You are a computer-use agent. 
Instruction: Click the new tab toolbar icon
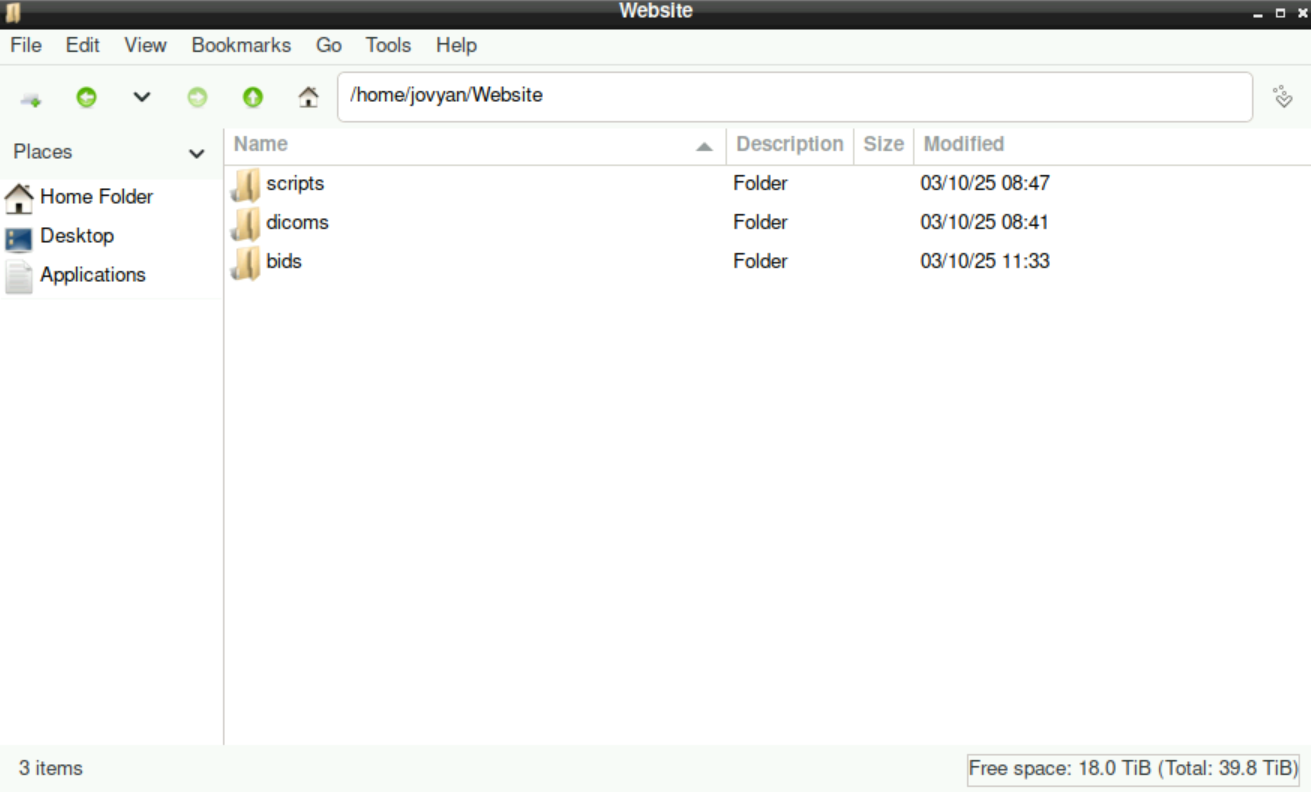click(31, 98)
